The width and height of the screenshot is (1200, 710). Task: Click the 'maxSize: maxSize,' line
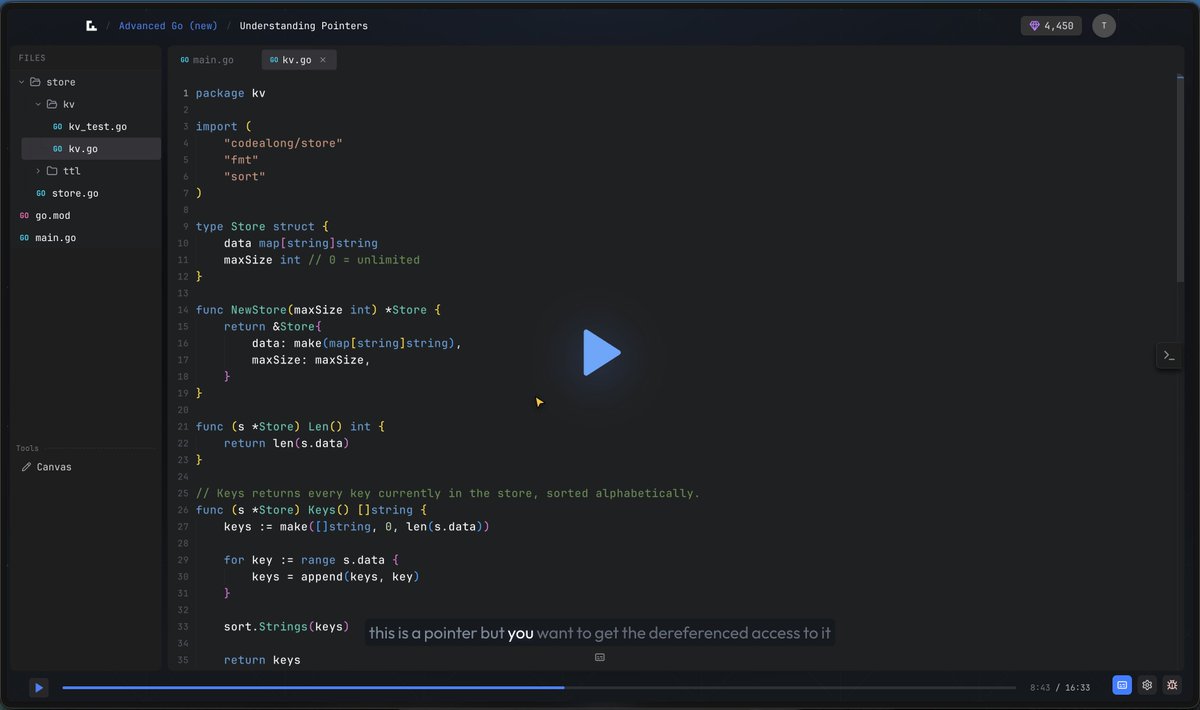click(x=311, y=360)
